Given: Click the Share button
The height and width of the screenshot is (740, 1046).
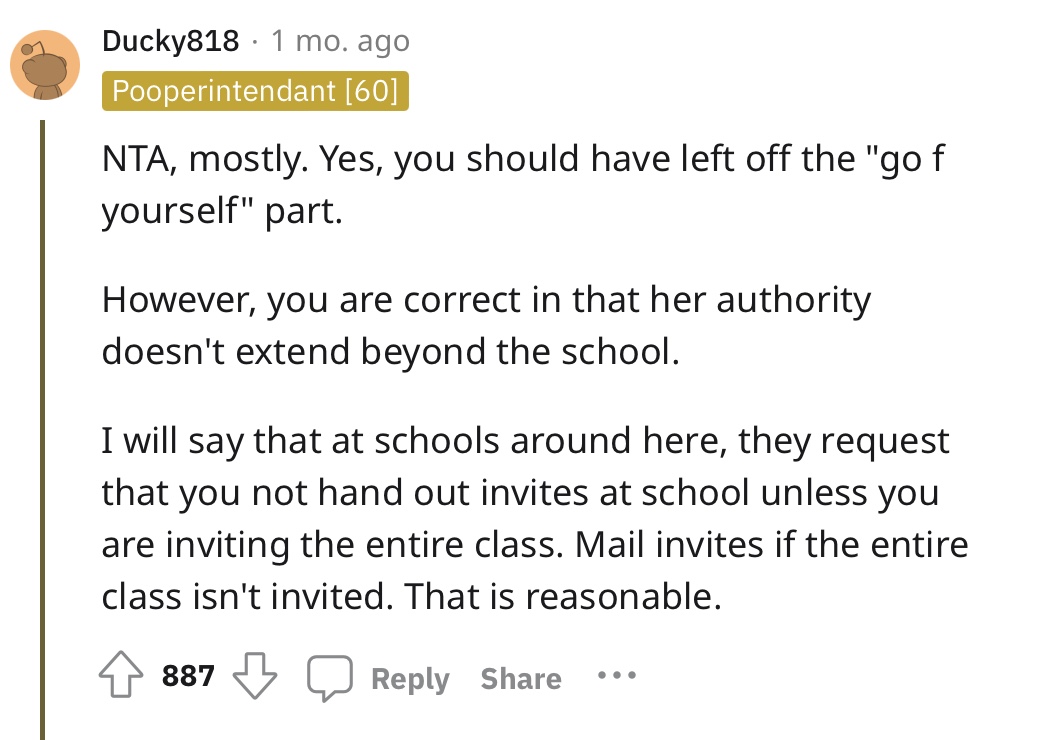Looking at the screenshot, I should [521, 679].
